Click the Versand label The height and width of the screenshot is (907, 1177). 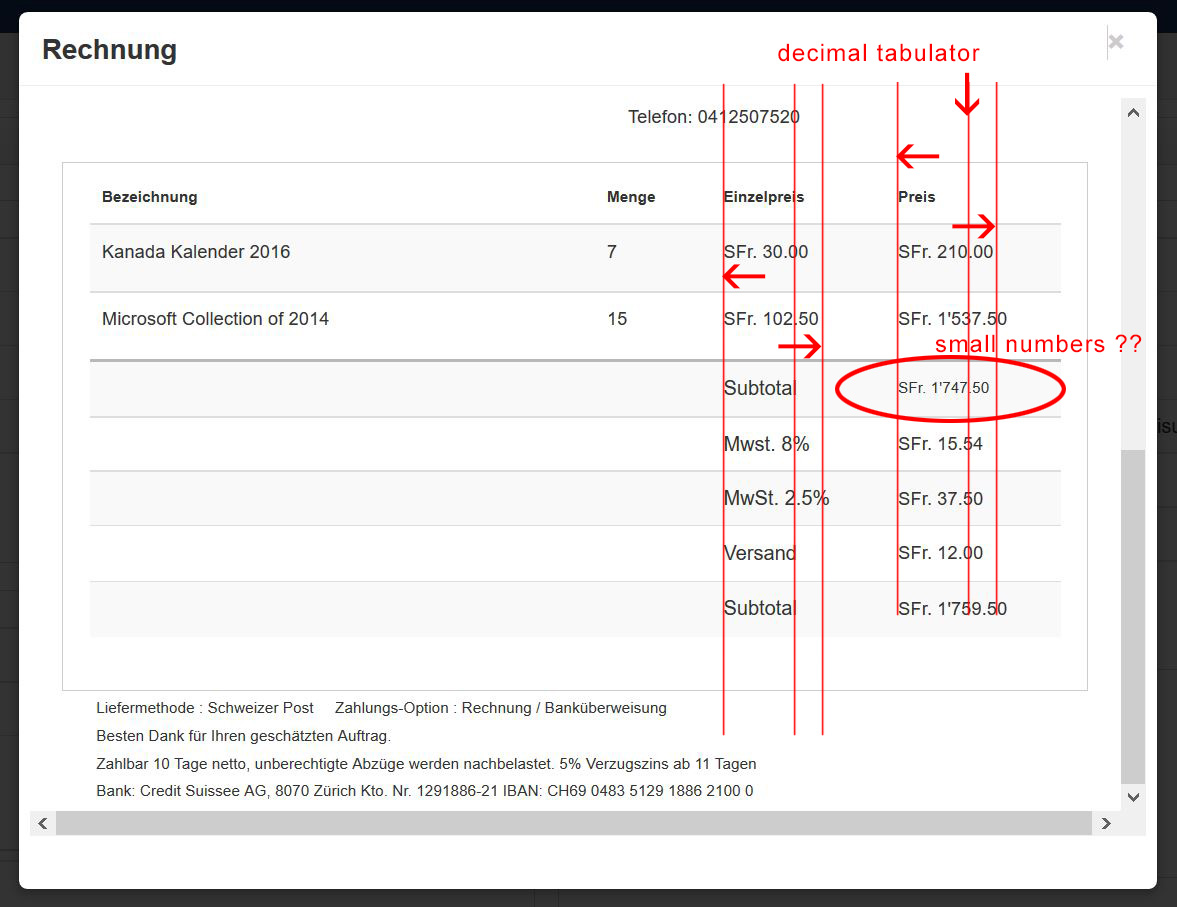[x=759, y=553]
